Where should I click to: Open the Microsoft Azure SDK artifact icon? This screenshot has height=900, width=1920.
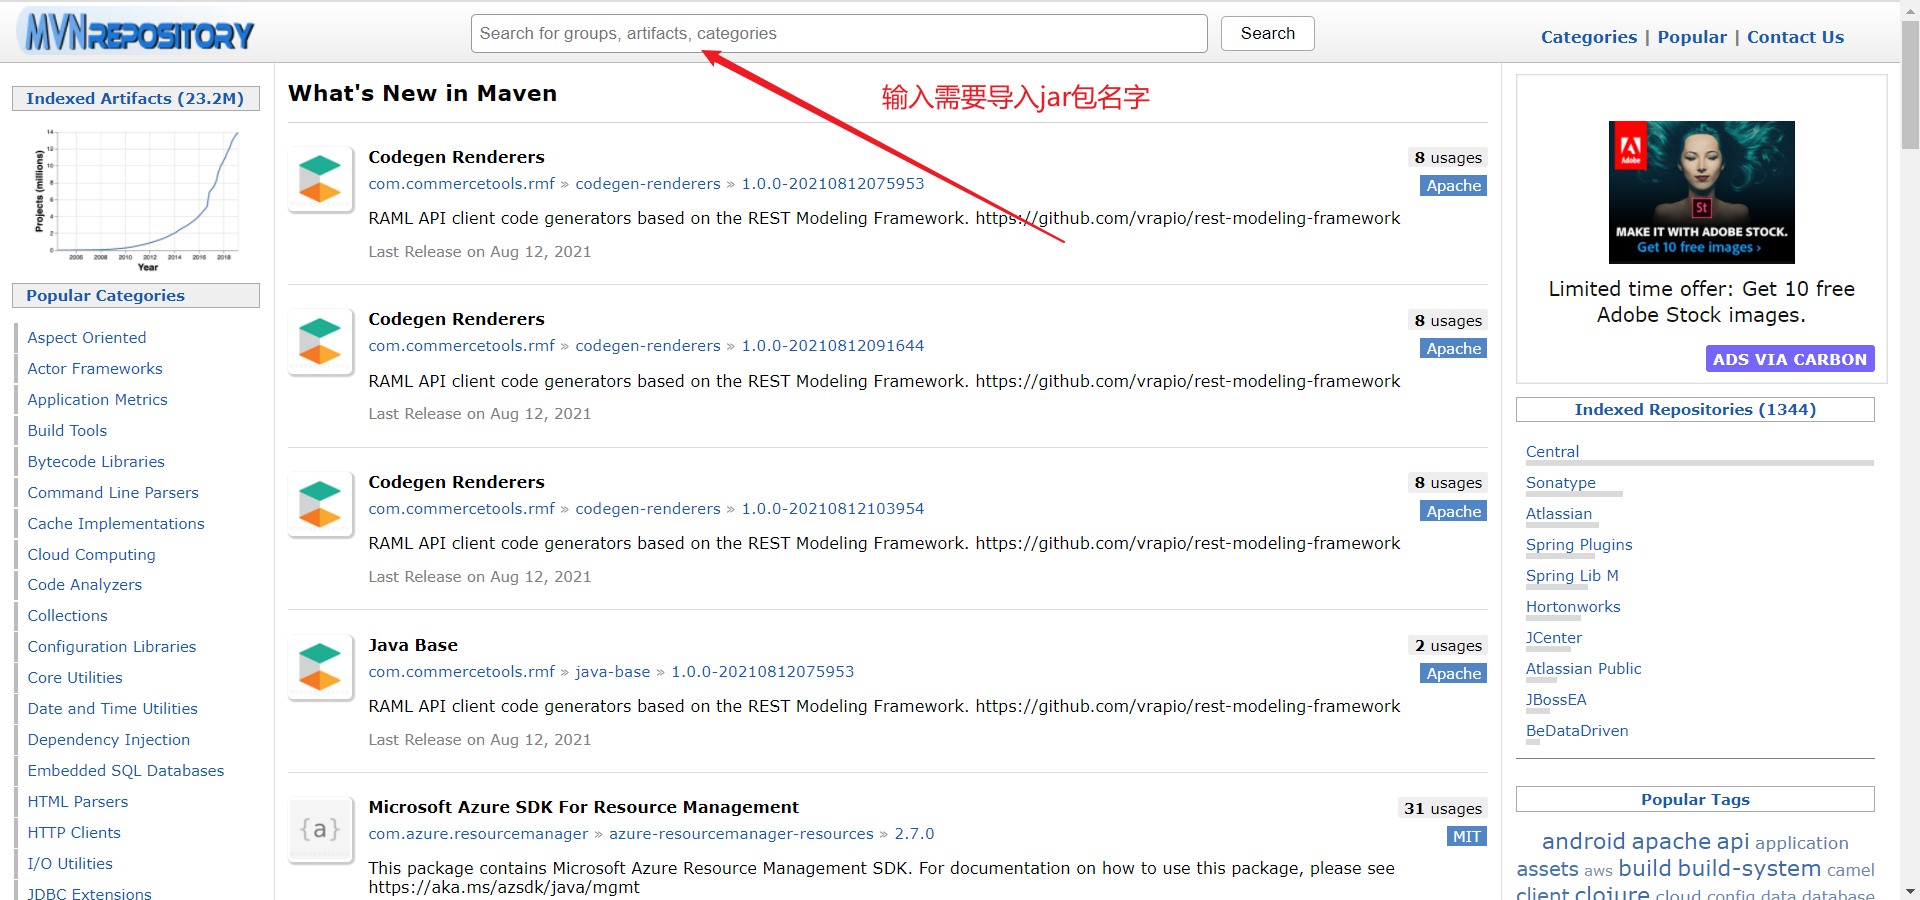pyautogui.click(x=320, y=829)
